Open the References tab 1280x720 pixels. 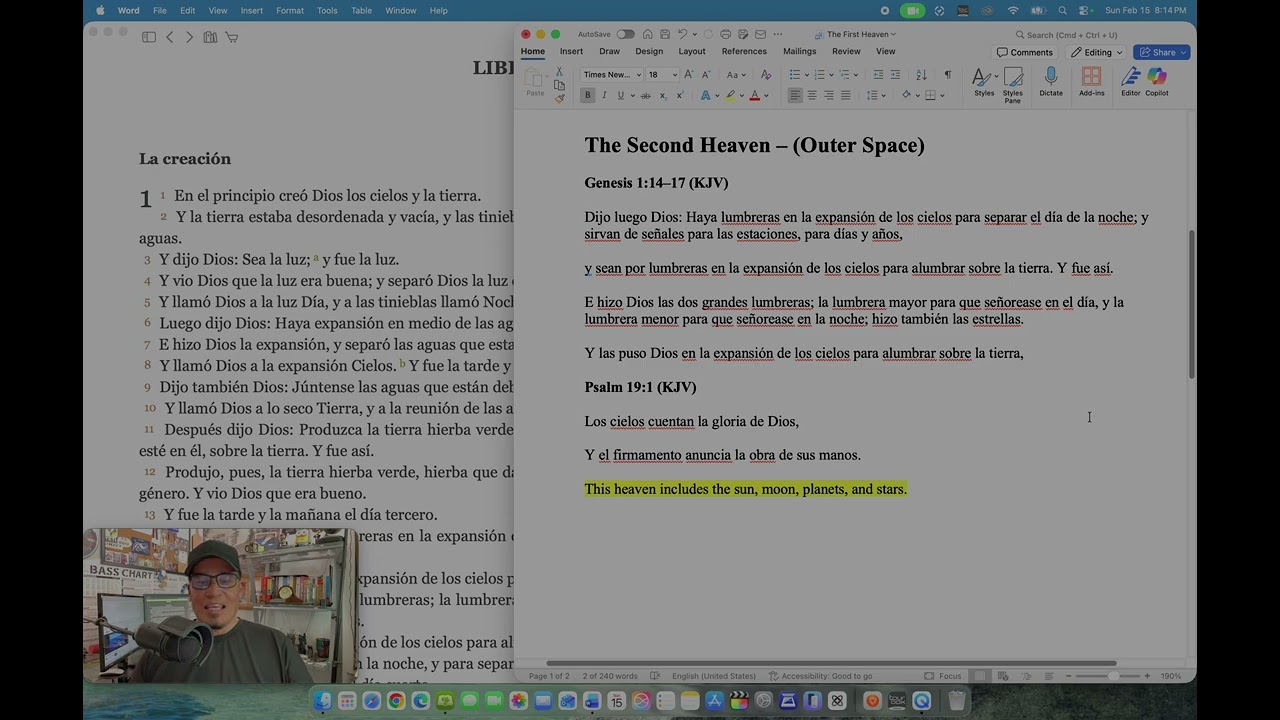click(744, 51)
